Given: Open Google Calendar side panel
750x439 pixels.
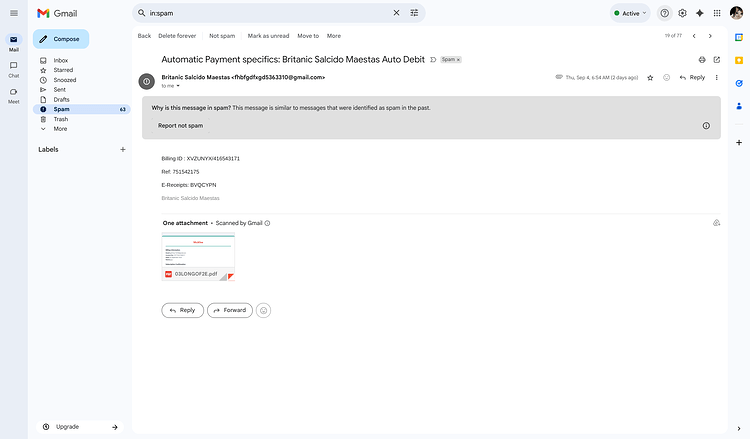Looking at the screenshot, I should pos(739,37).
